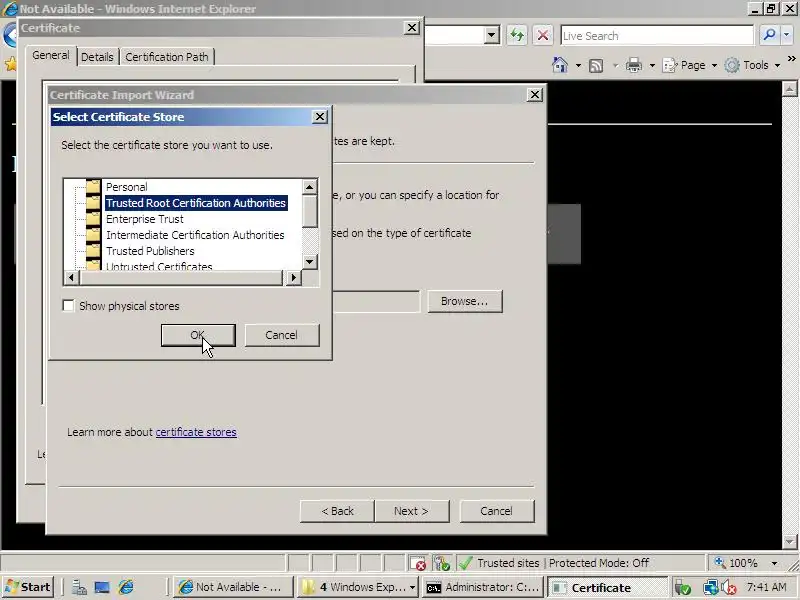
Task: Open the zoom level 100% control
Action: coord(736,563)
